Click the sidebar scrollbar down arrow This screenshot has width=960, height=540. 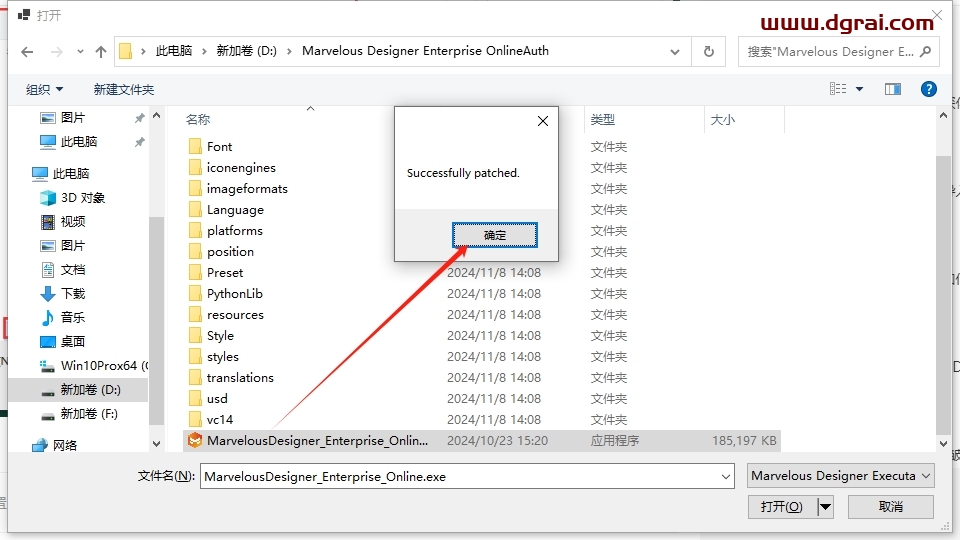(156, 444)
